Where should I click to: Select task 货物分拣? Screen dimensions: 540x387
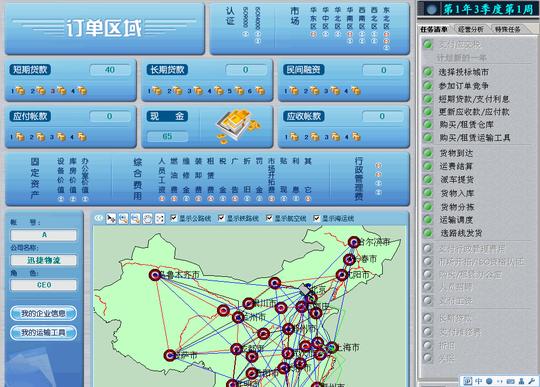tap(457, 207)
